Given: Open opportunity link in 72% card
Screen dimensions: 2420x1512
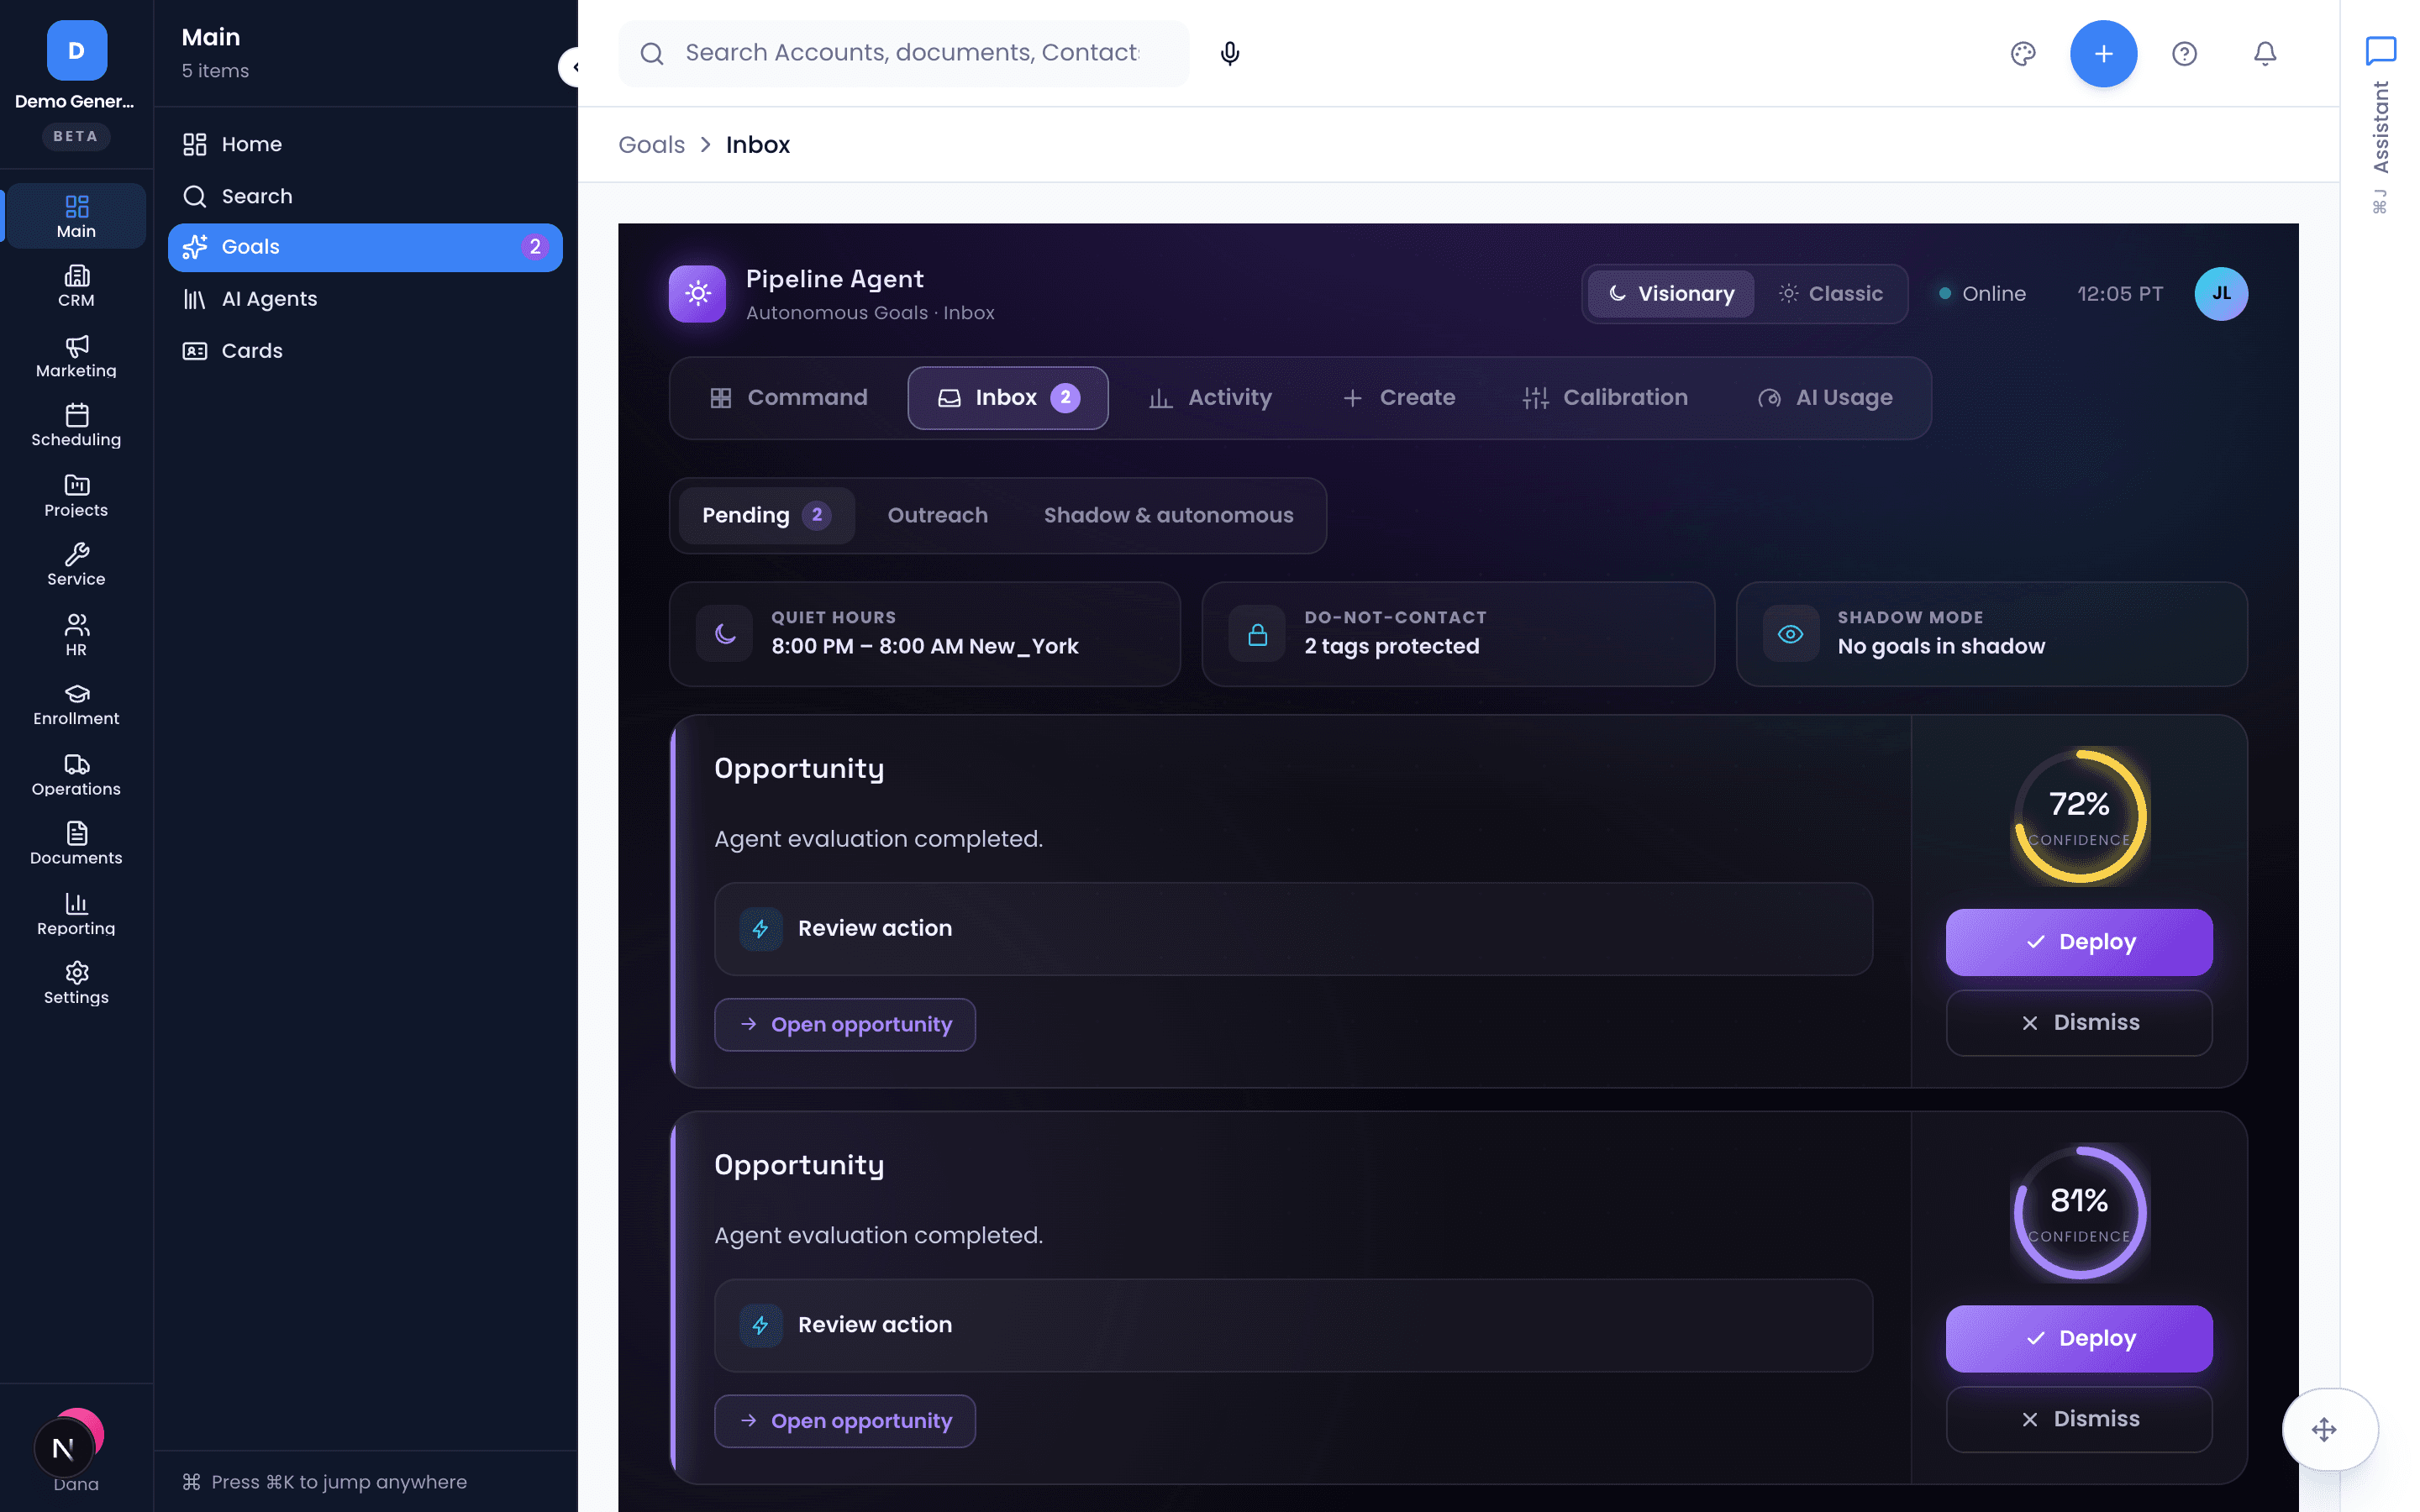Looking at the screenshot, I should pyautogui.click(x=845, y=1024).
